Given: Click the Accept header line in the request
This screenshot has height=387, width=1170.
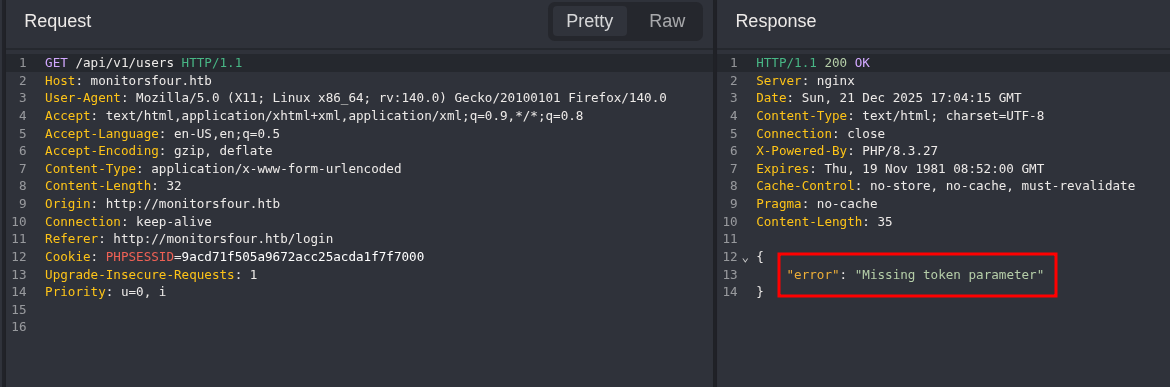Looking at the screenshot, I should (313, 116).
